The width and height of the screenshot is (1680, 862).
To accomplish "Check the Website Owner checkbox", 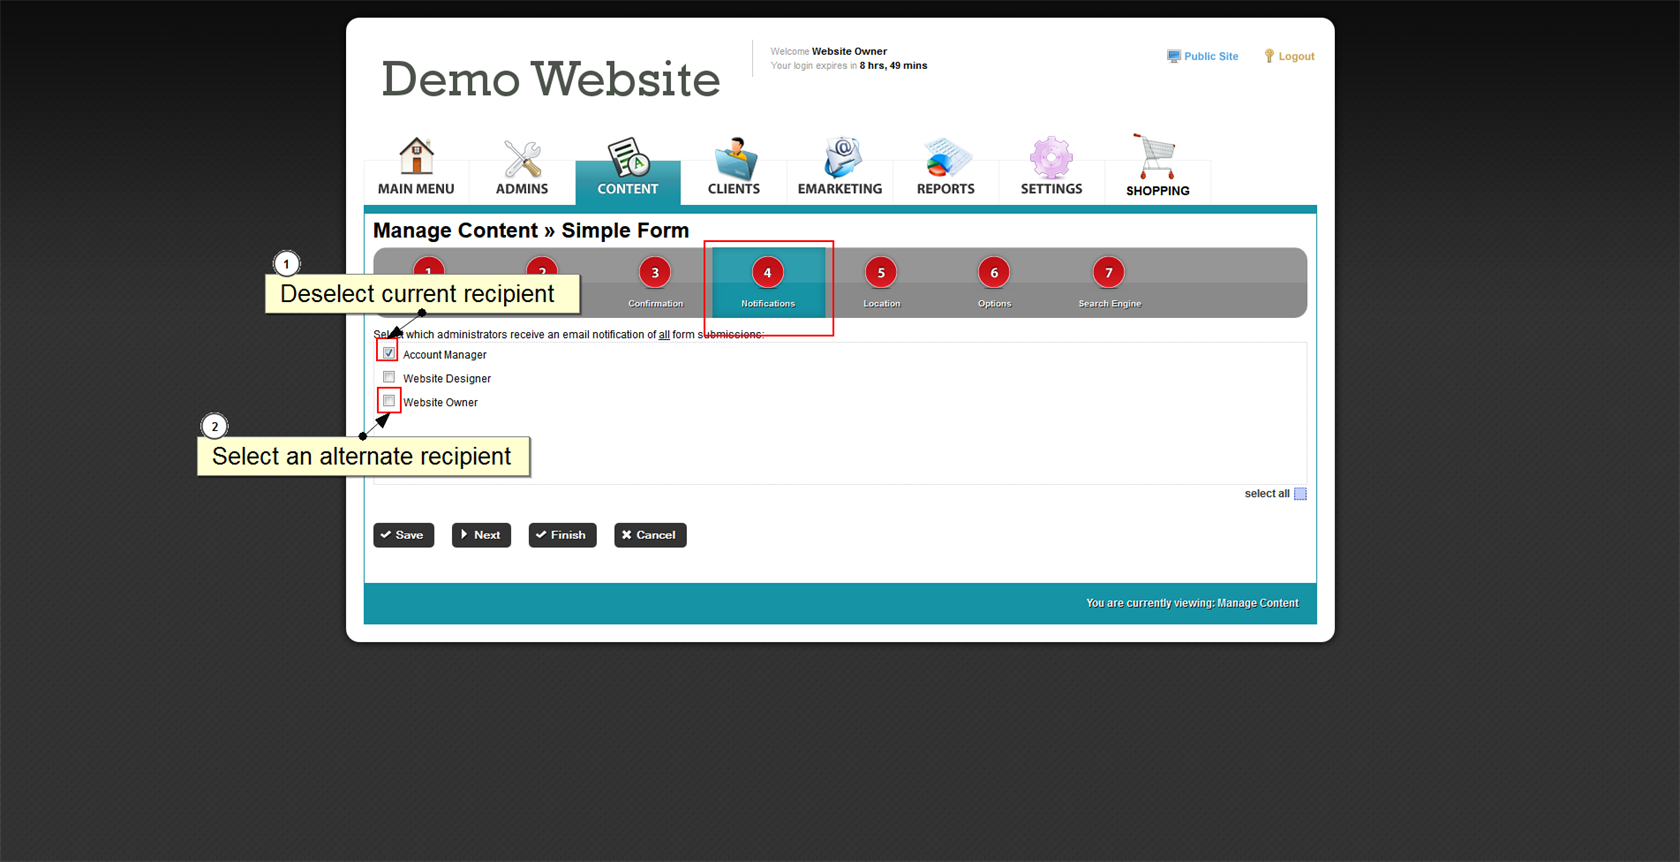I will click(389, 401).
